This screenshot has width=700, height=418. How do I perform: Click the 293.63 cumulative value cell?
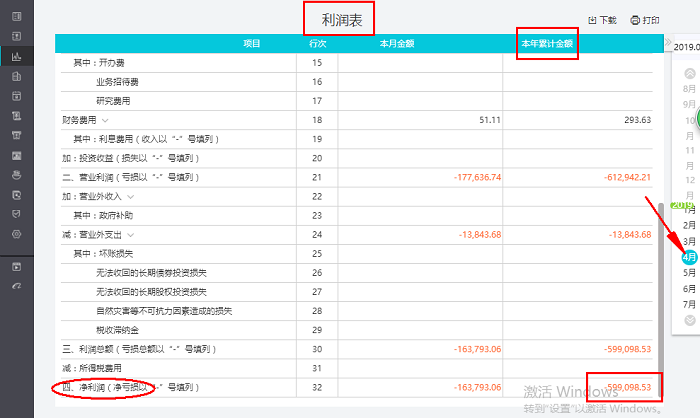[x=638, y=120]
